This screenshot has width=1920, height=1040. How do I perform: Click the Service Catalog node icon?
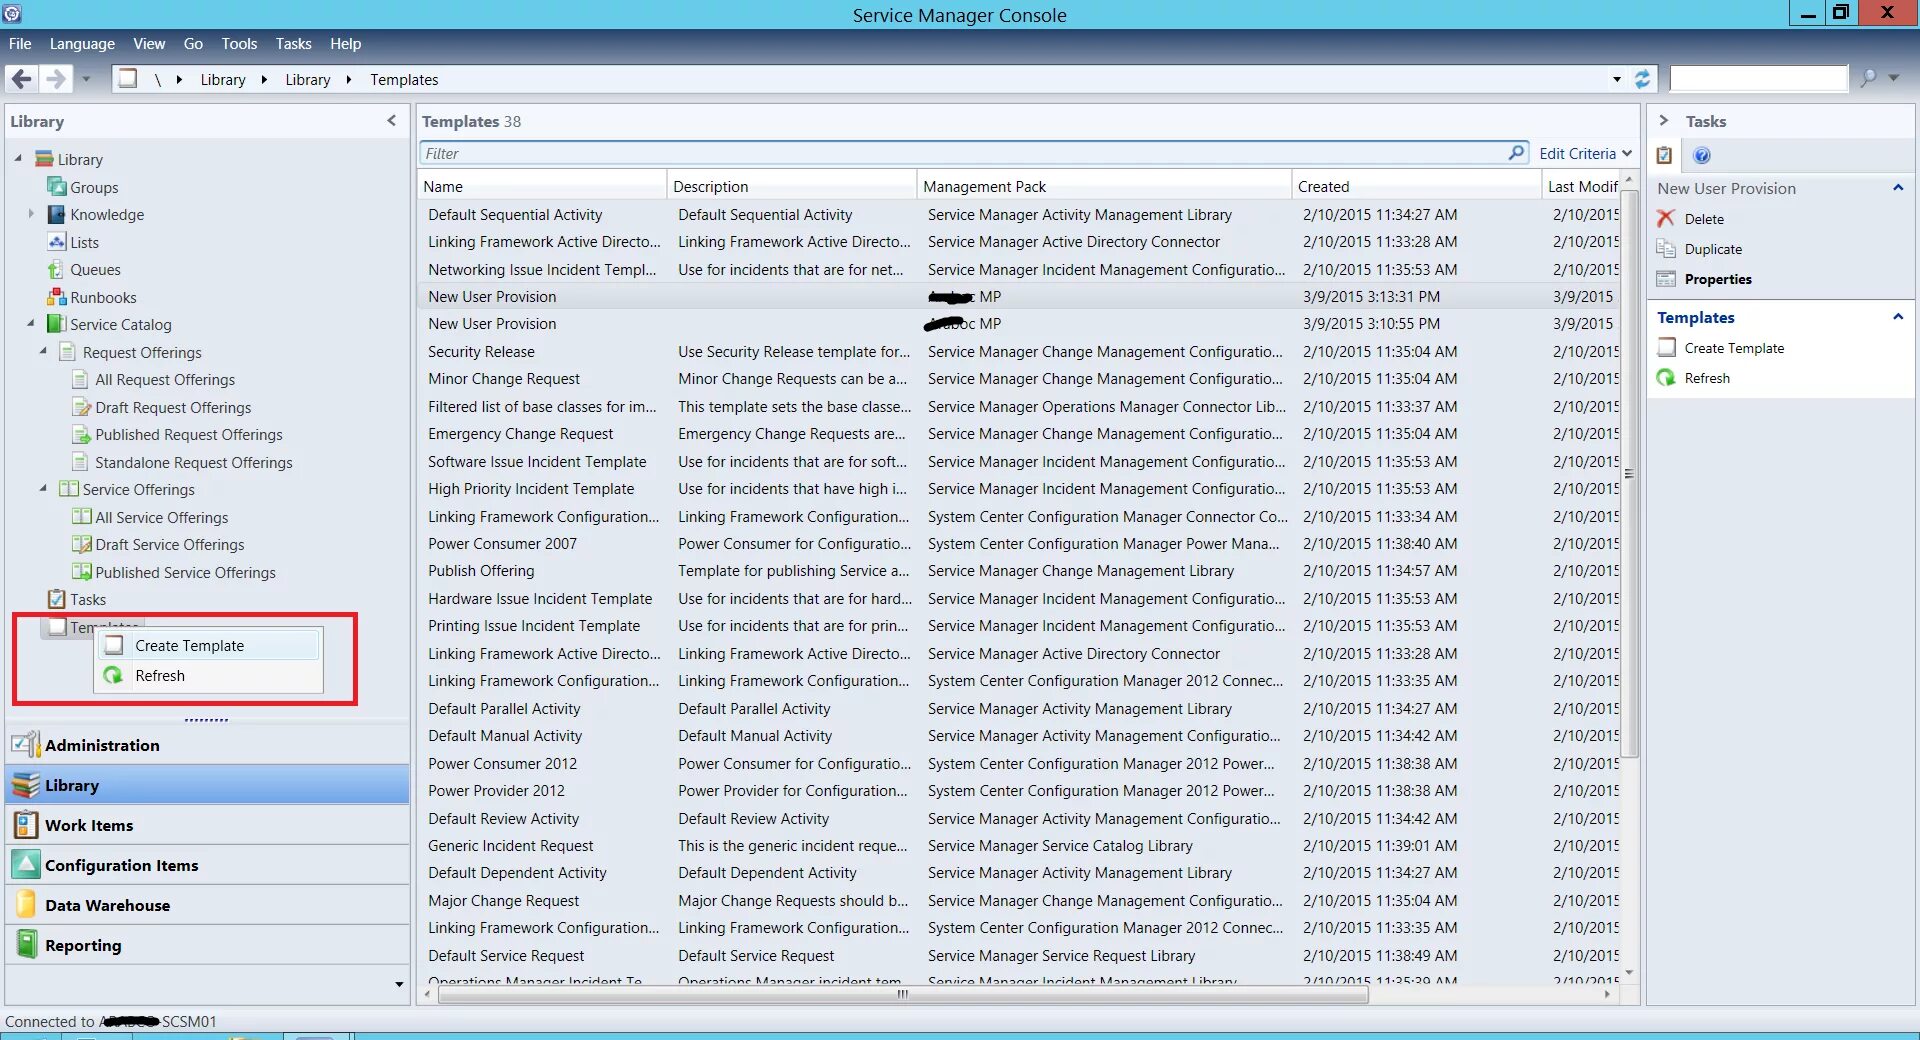pyautogui.click(x=57, y=324)
